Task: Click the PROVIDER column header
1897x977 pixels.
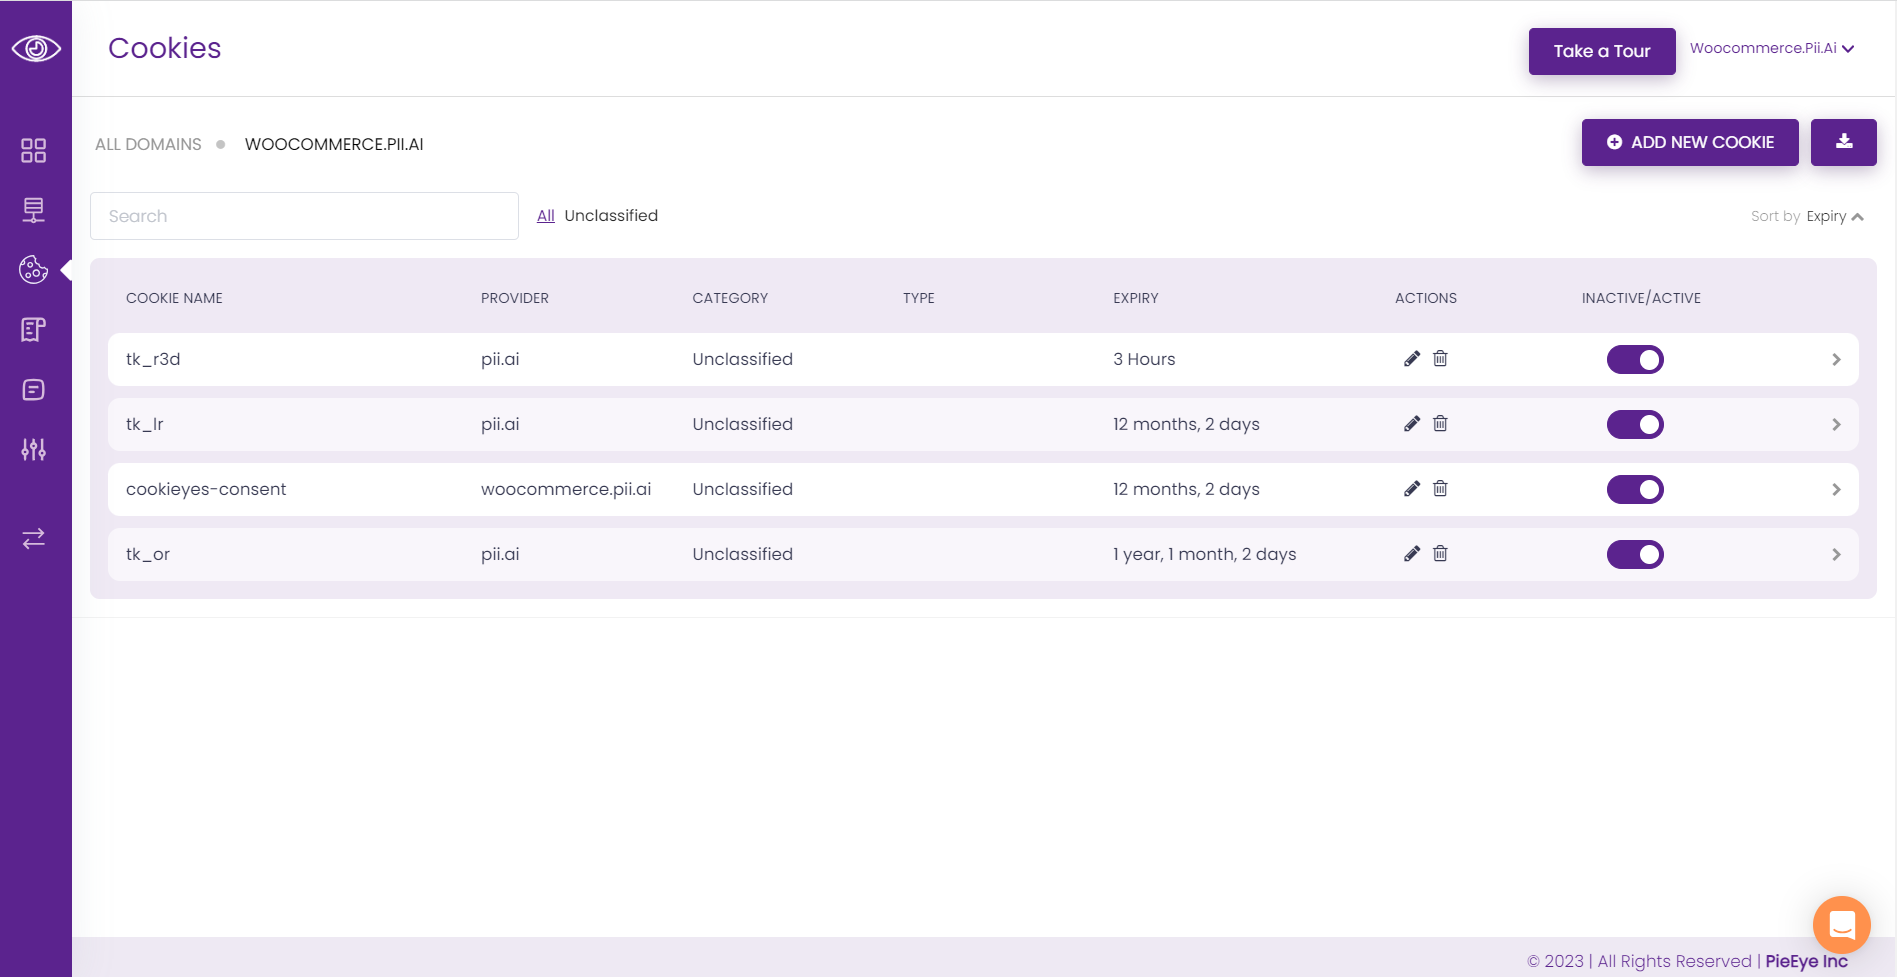Action: pyautogui.click(x=515, y=298)
